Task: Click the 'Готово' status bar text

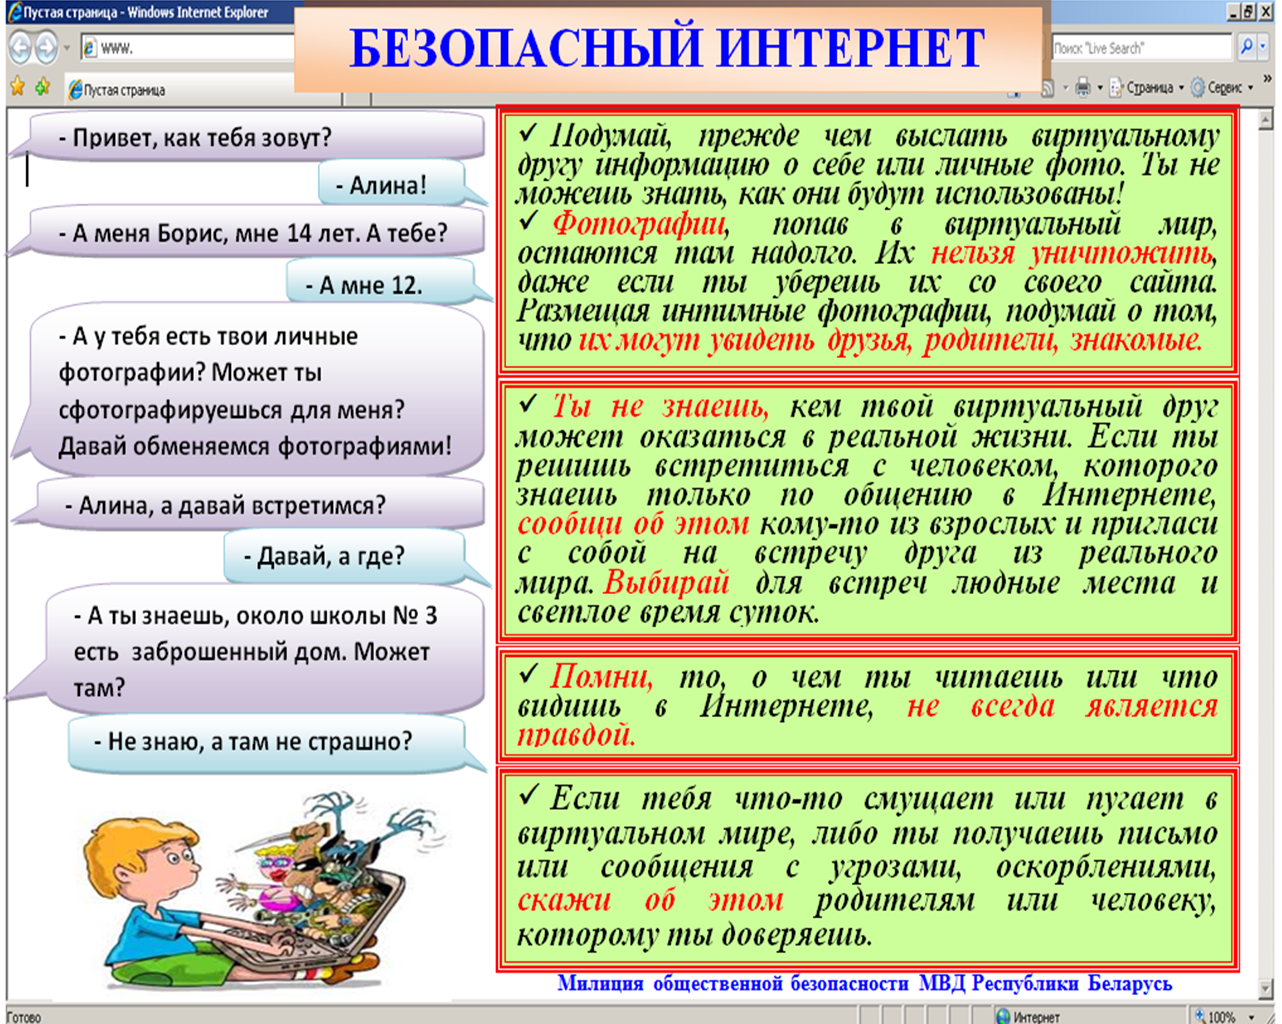Action: [24, 1017]
